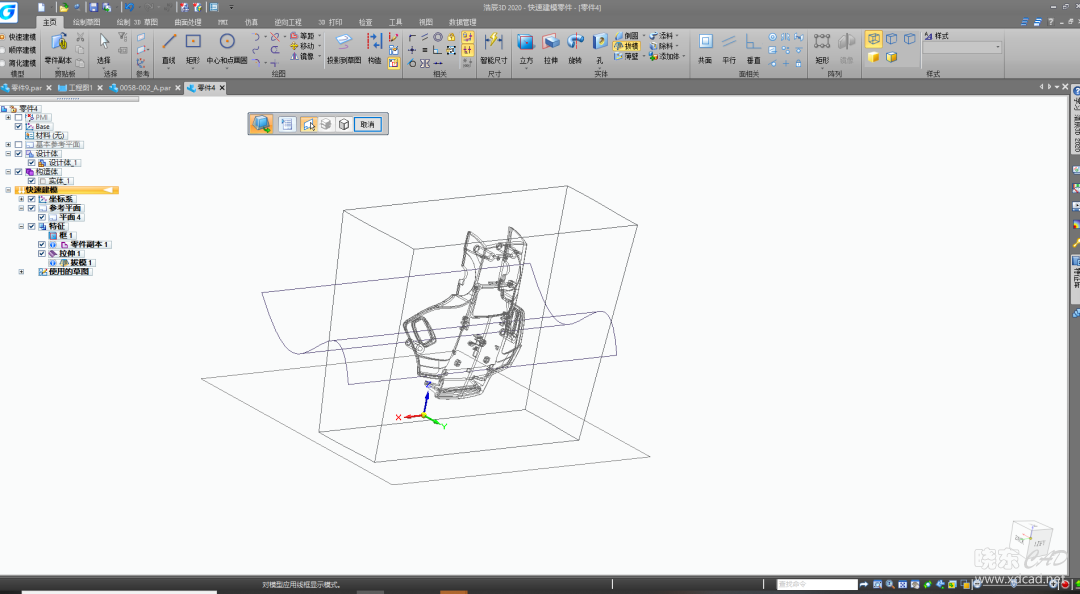This screenshot has width=1080, height=594.
Task: Expand the 使用的草图 tree node
Action: point(21,272)
